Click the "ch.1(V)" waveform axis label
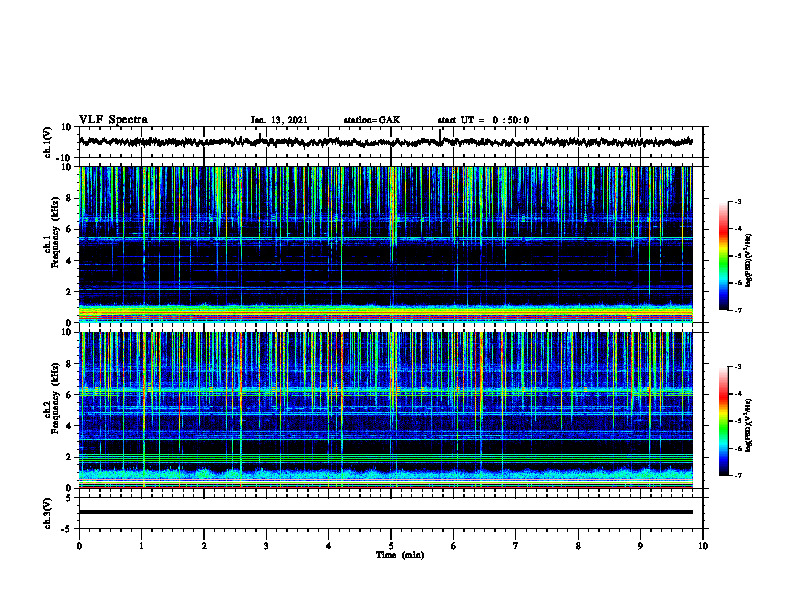The height and width of the screenshot is (612, 792). point(48,142)
